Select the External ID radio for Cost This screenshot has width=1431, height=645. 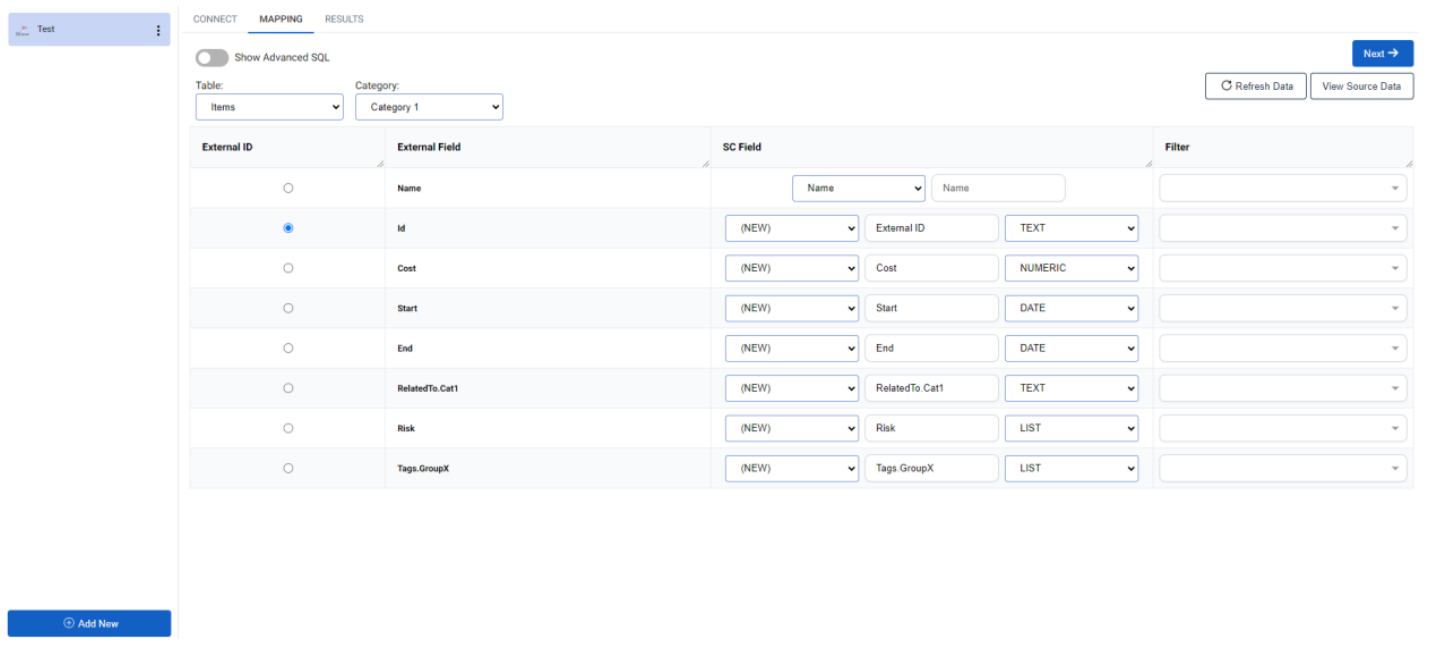point(288,268)
